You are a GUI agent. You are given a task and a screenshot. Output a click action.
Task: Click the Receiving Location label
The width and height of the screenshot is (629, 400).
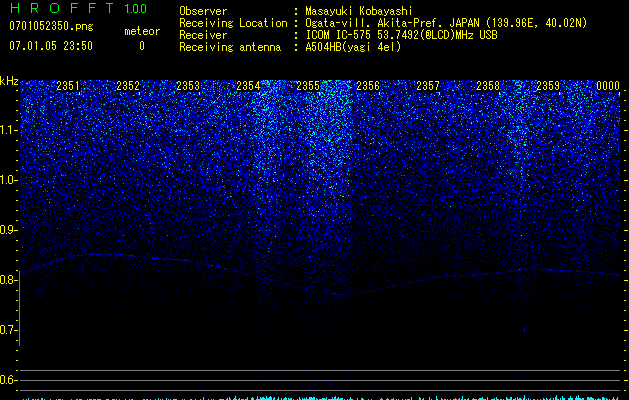click(233, 23)
